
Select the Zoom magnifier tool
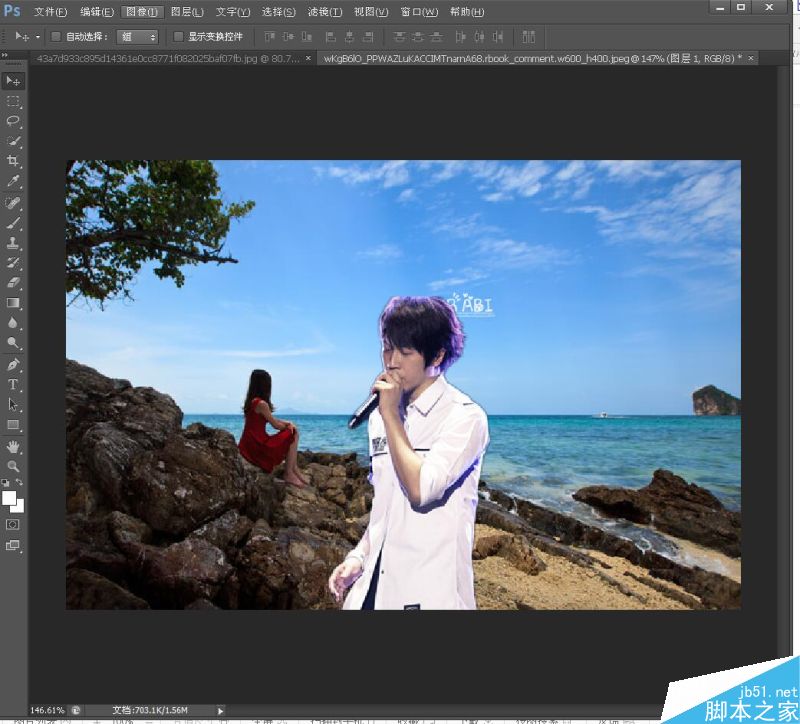click(x=13, y=466)
